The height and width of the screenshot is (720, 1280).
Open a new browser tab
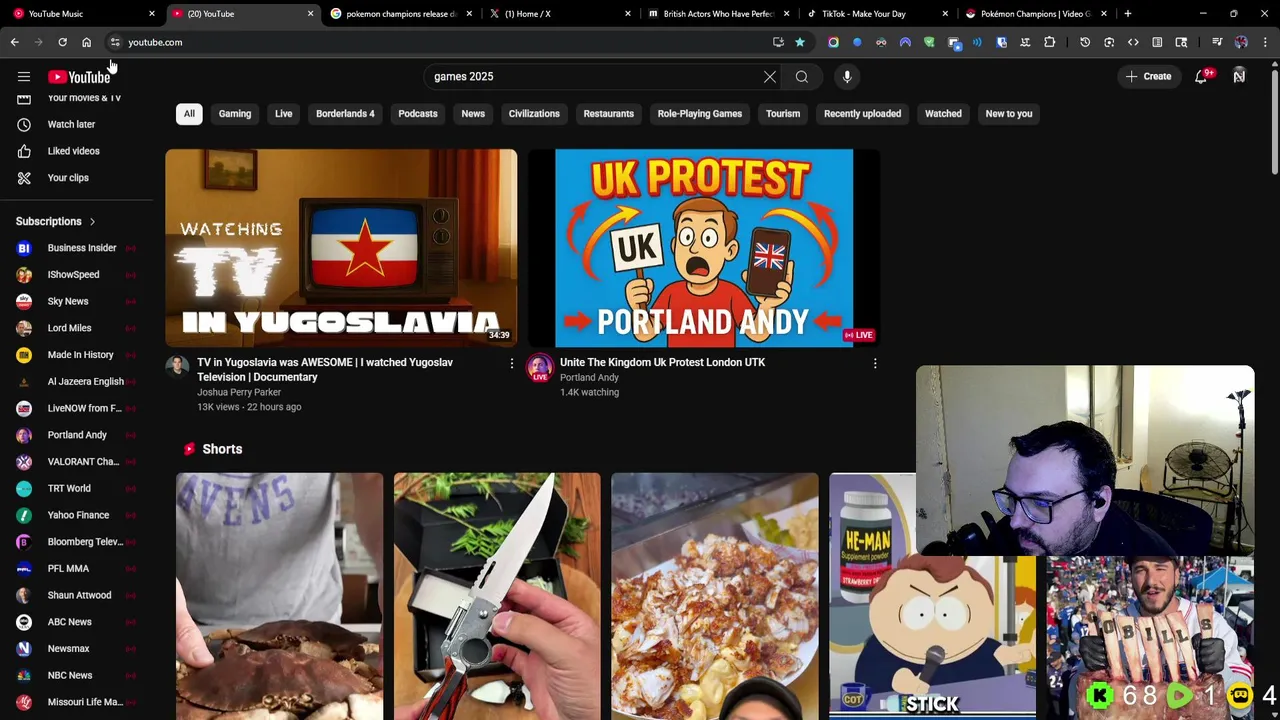1127,14
